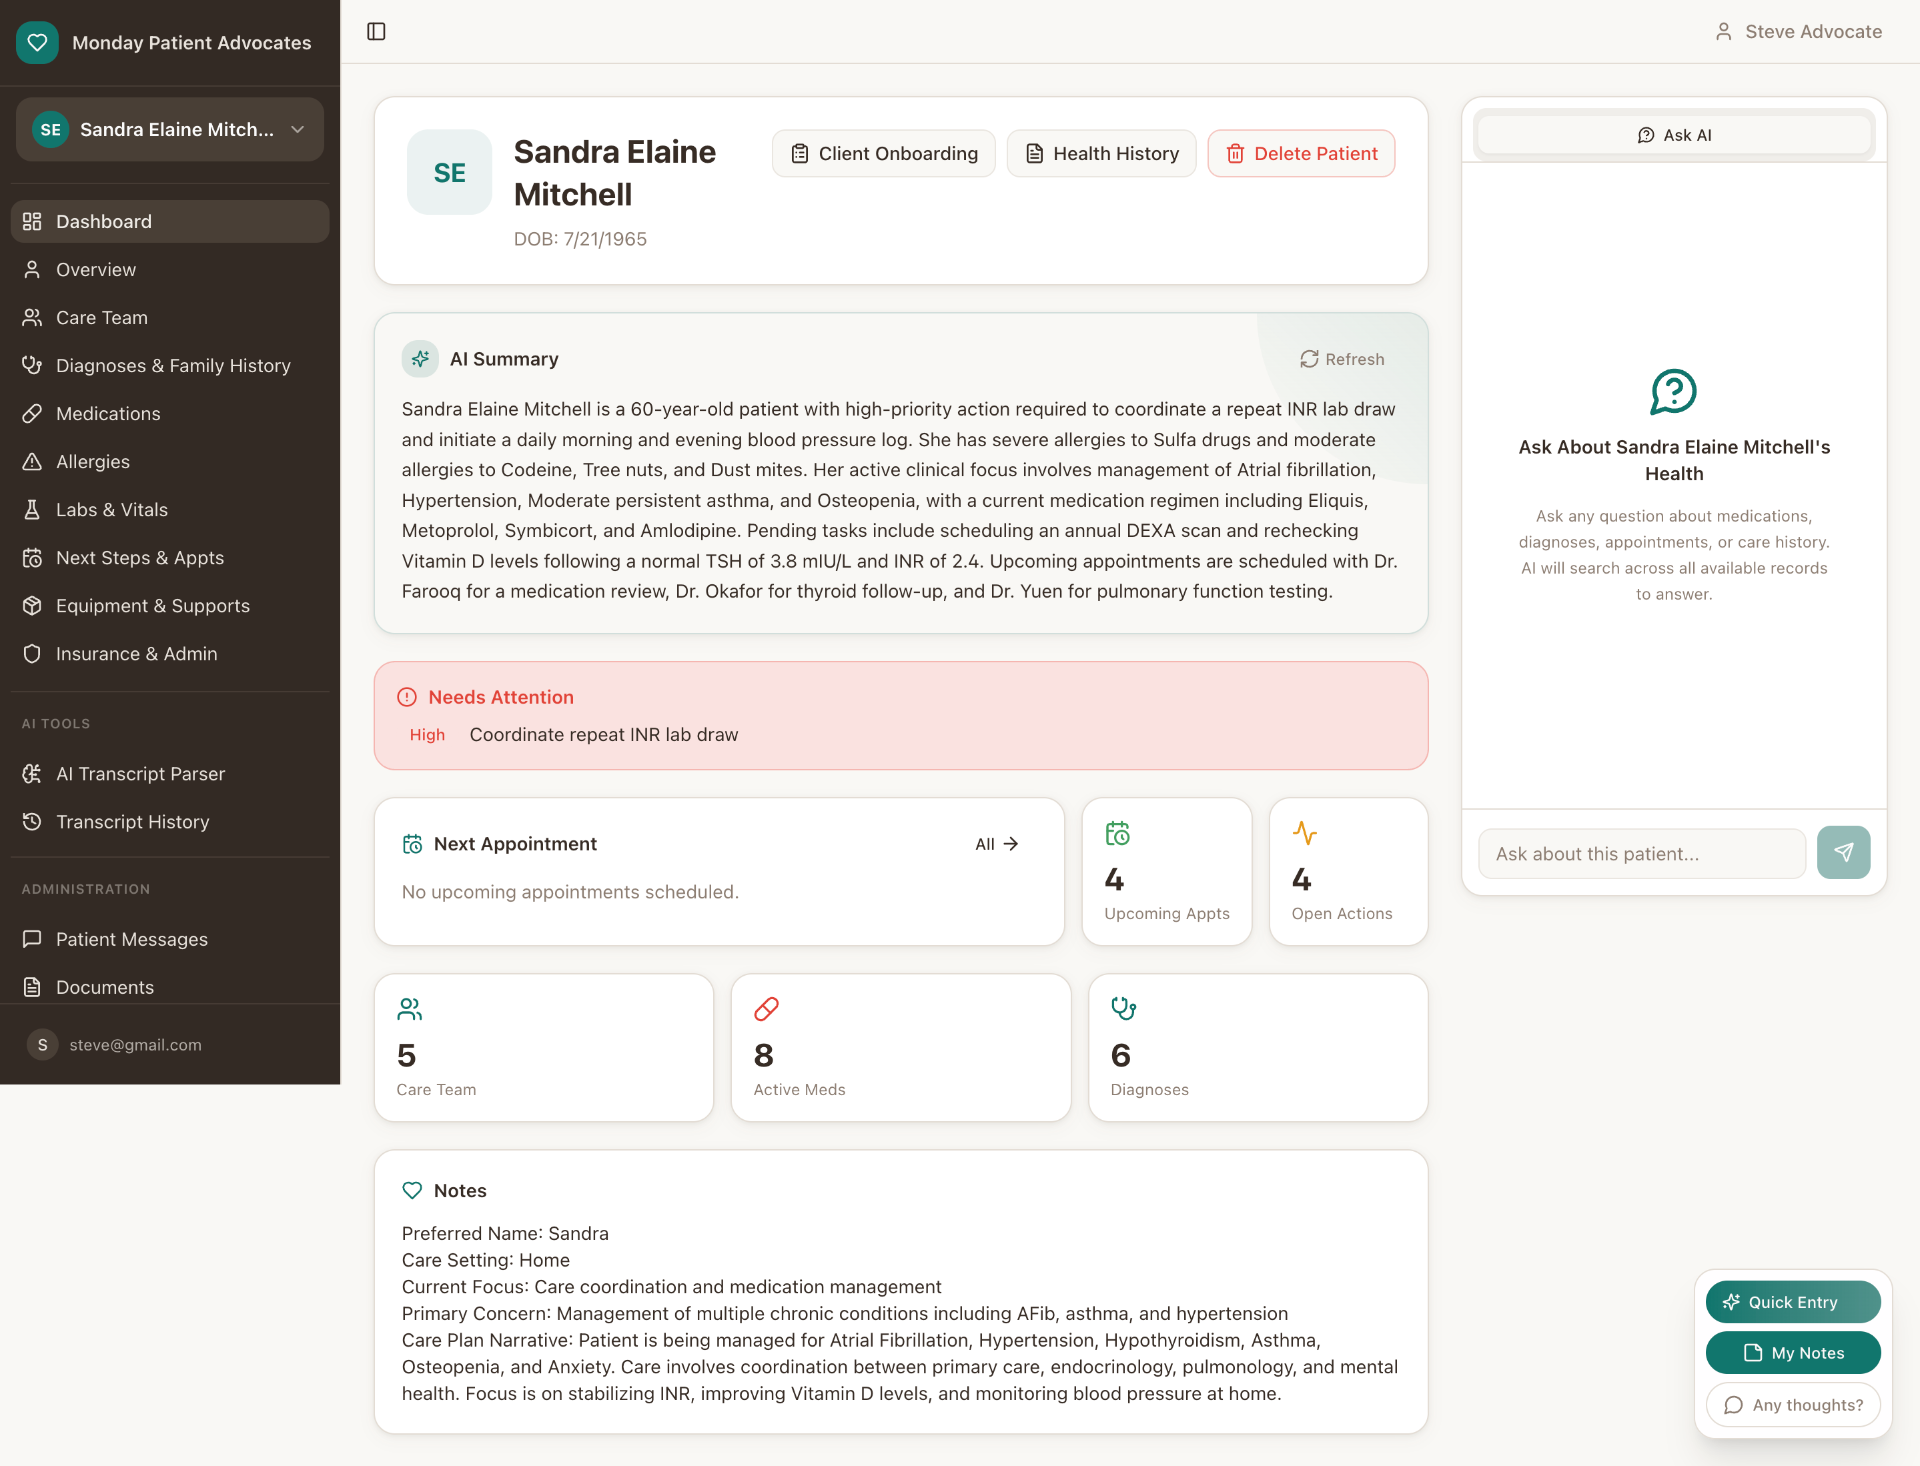Click the Ask About Health question bubble icon
Image resolution: width=1920 pixels, height=1466 pixels.
click(x=1673, y=391)
